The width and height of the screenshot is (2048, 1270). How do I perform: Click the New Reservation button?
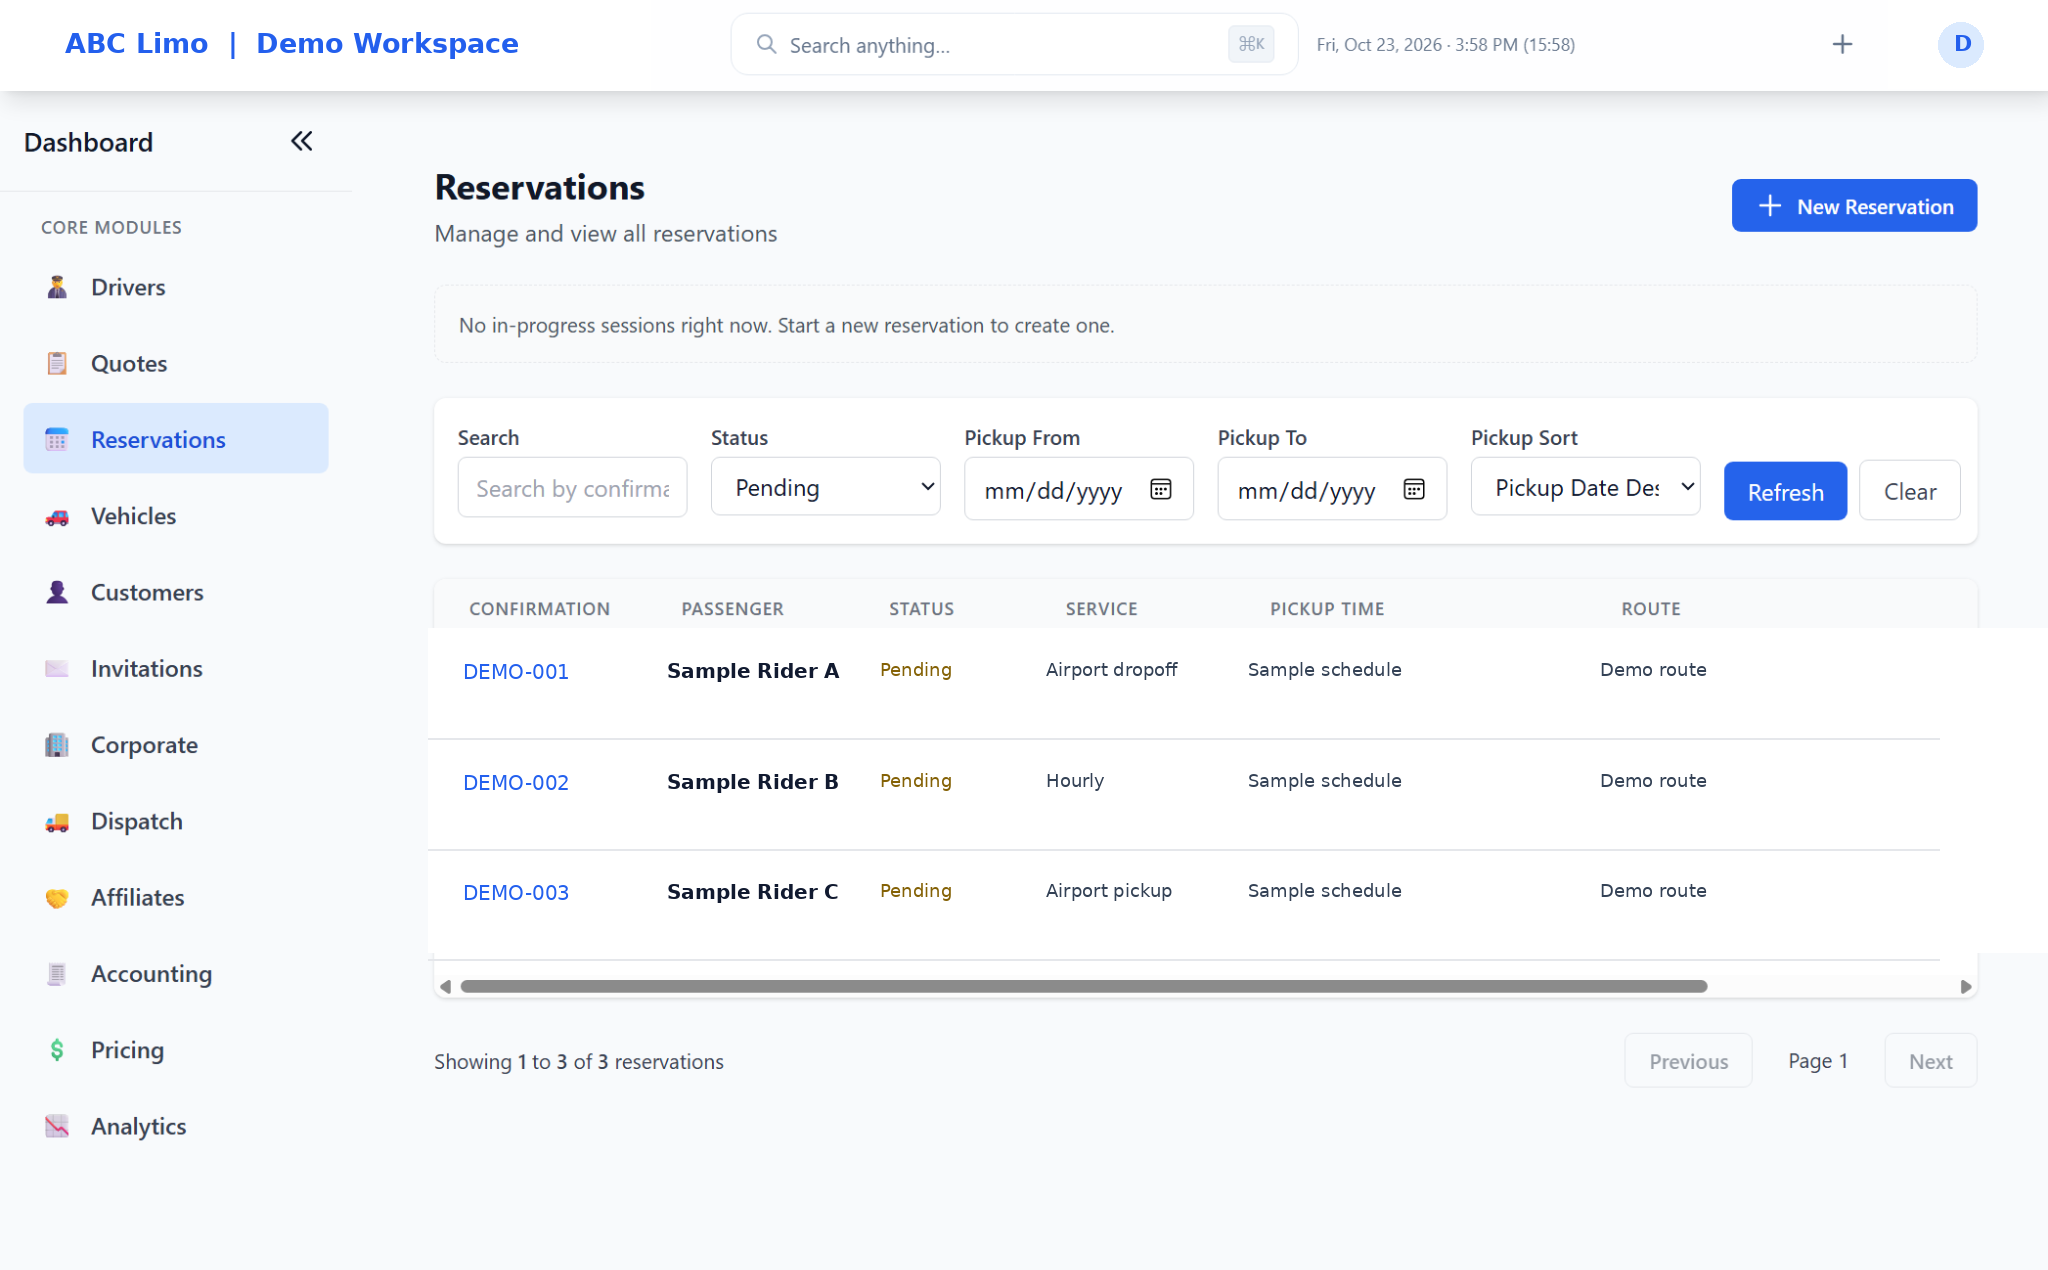click(x=1854, y=206)
